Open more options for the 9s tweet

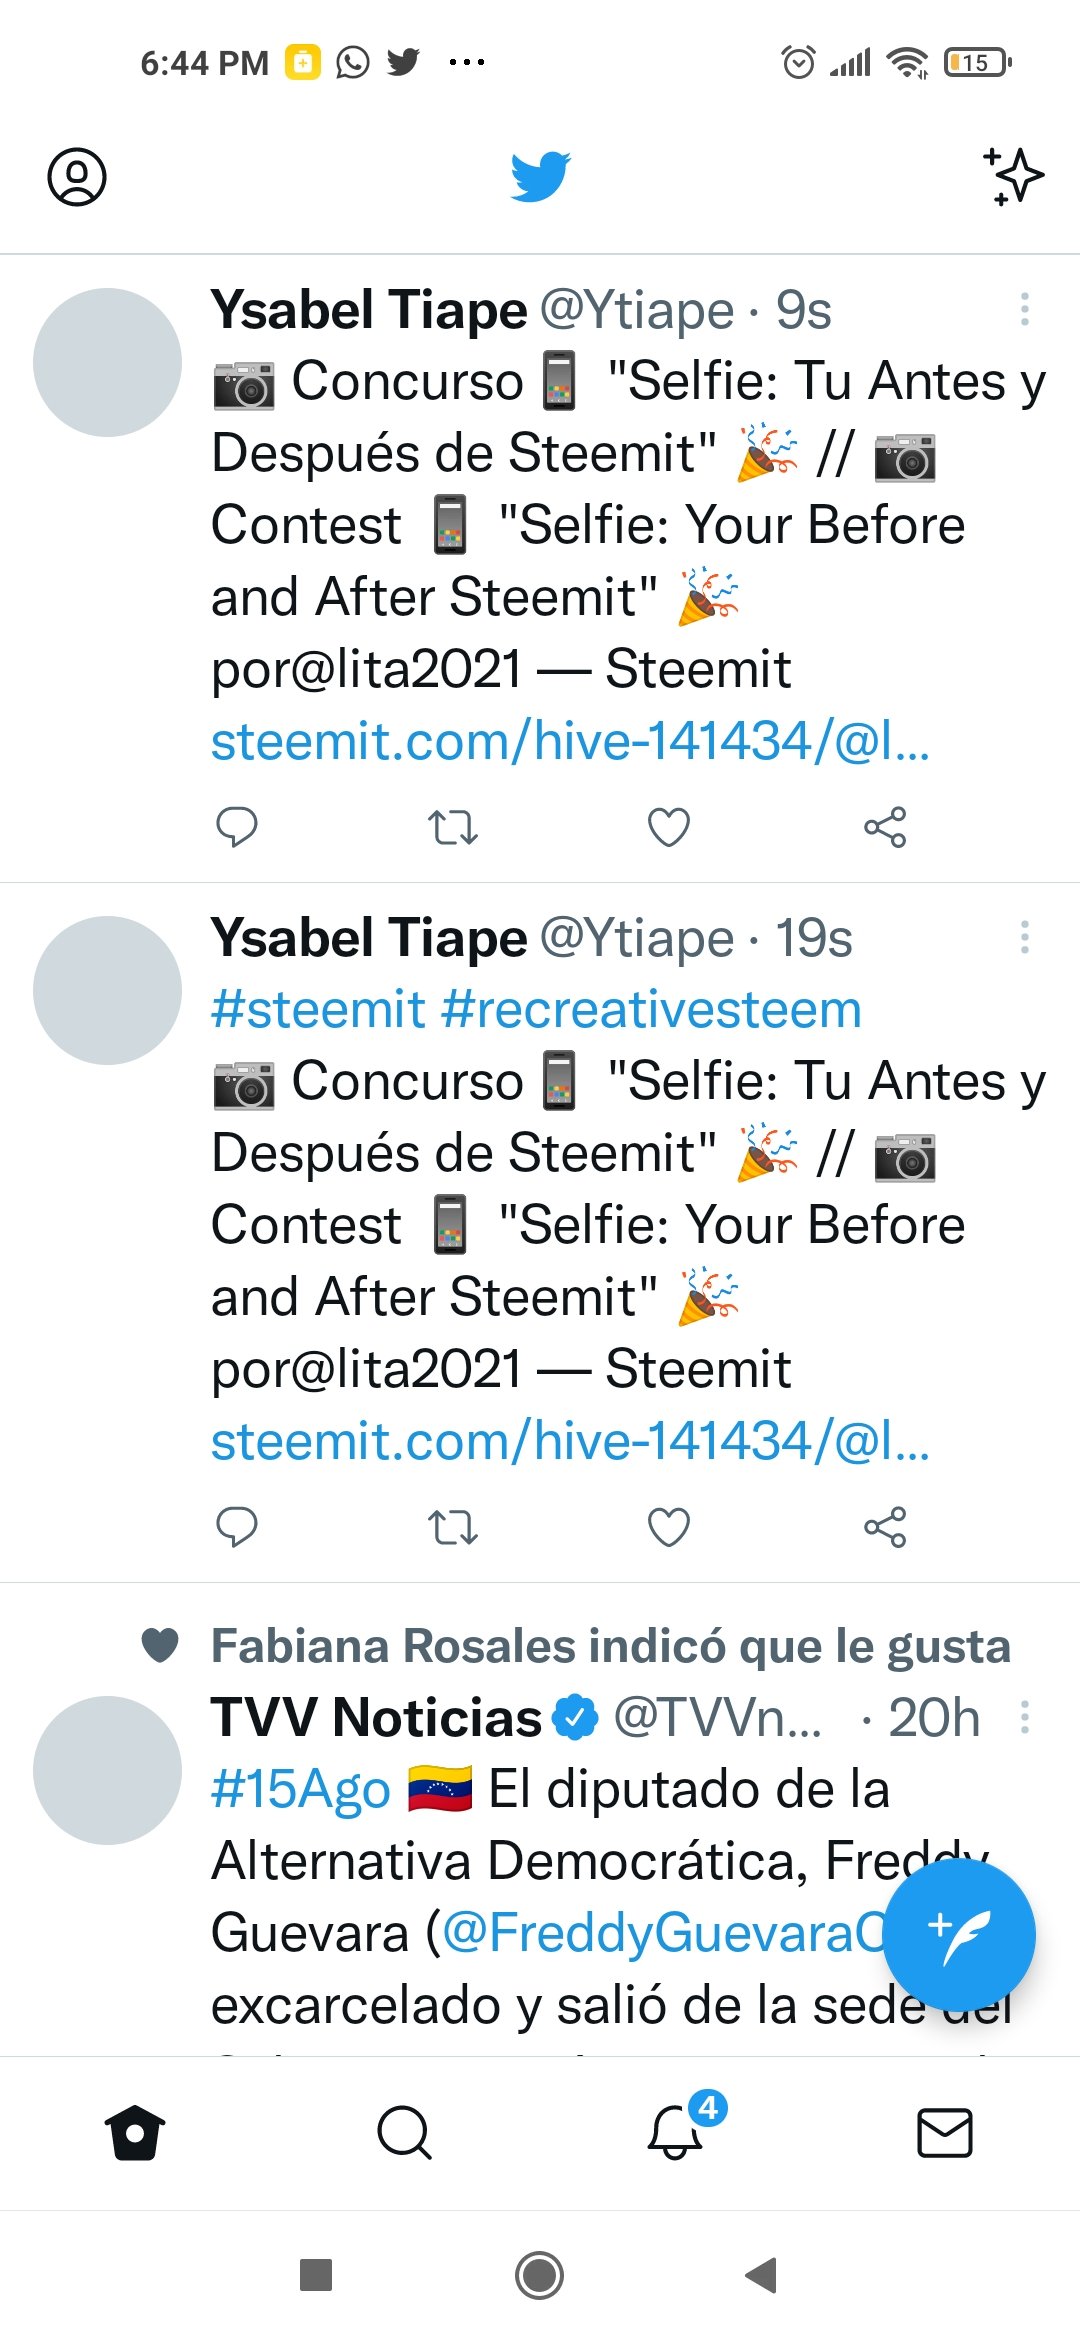point(1025,309)
